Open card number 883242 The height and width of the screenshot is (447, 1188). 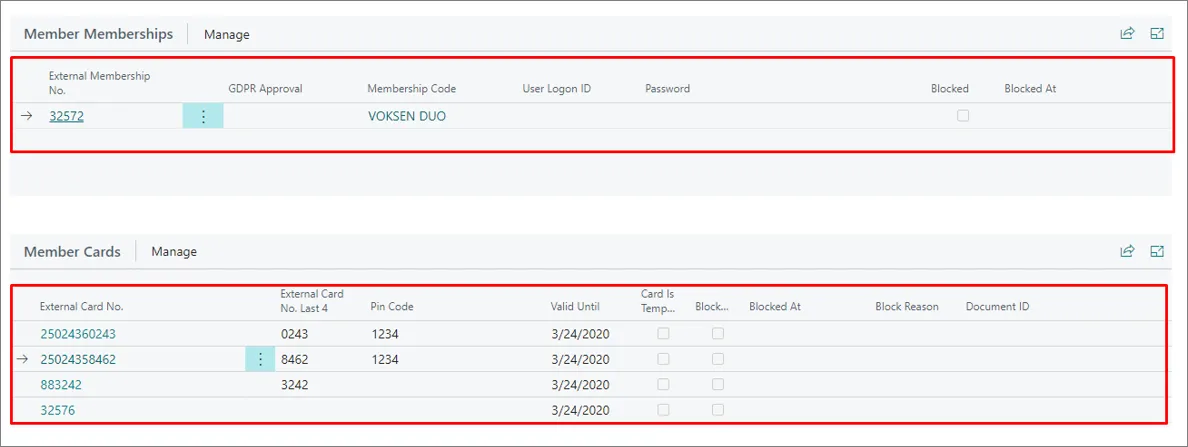click(x=61, y=385)
